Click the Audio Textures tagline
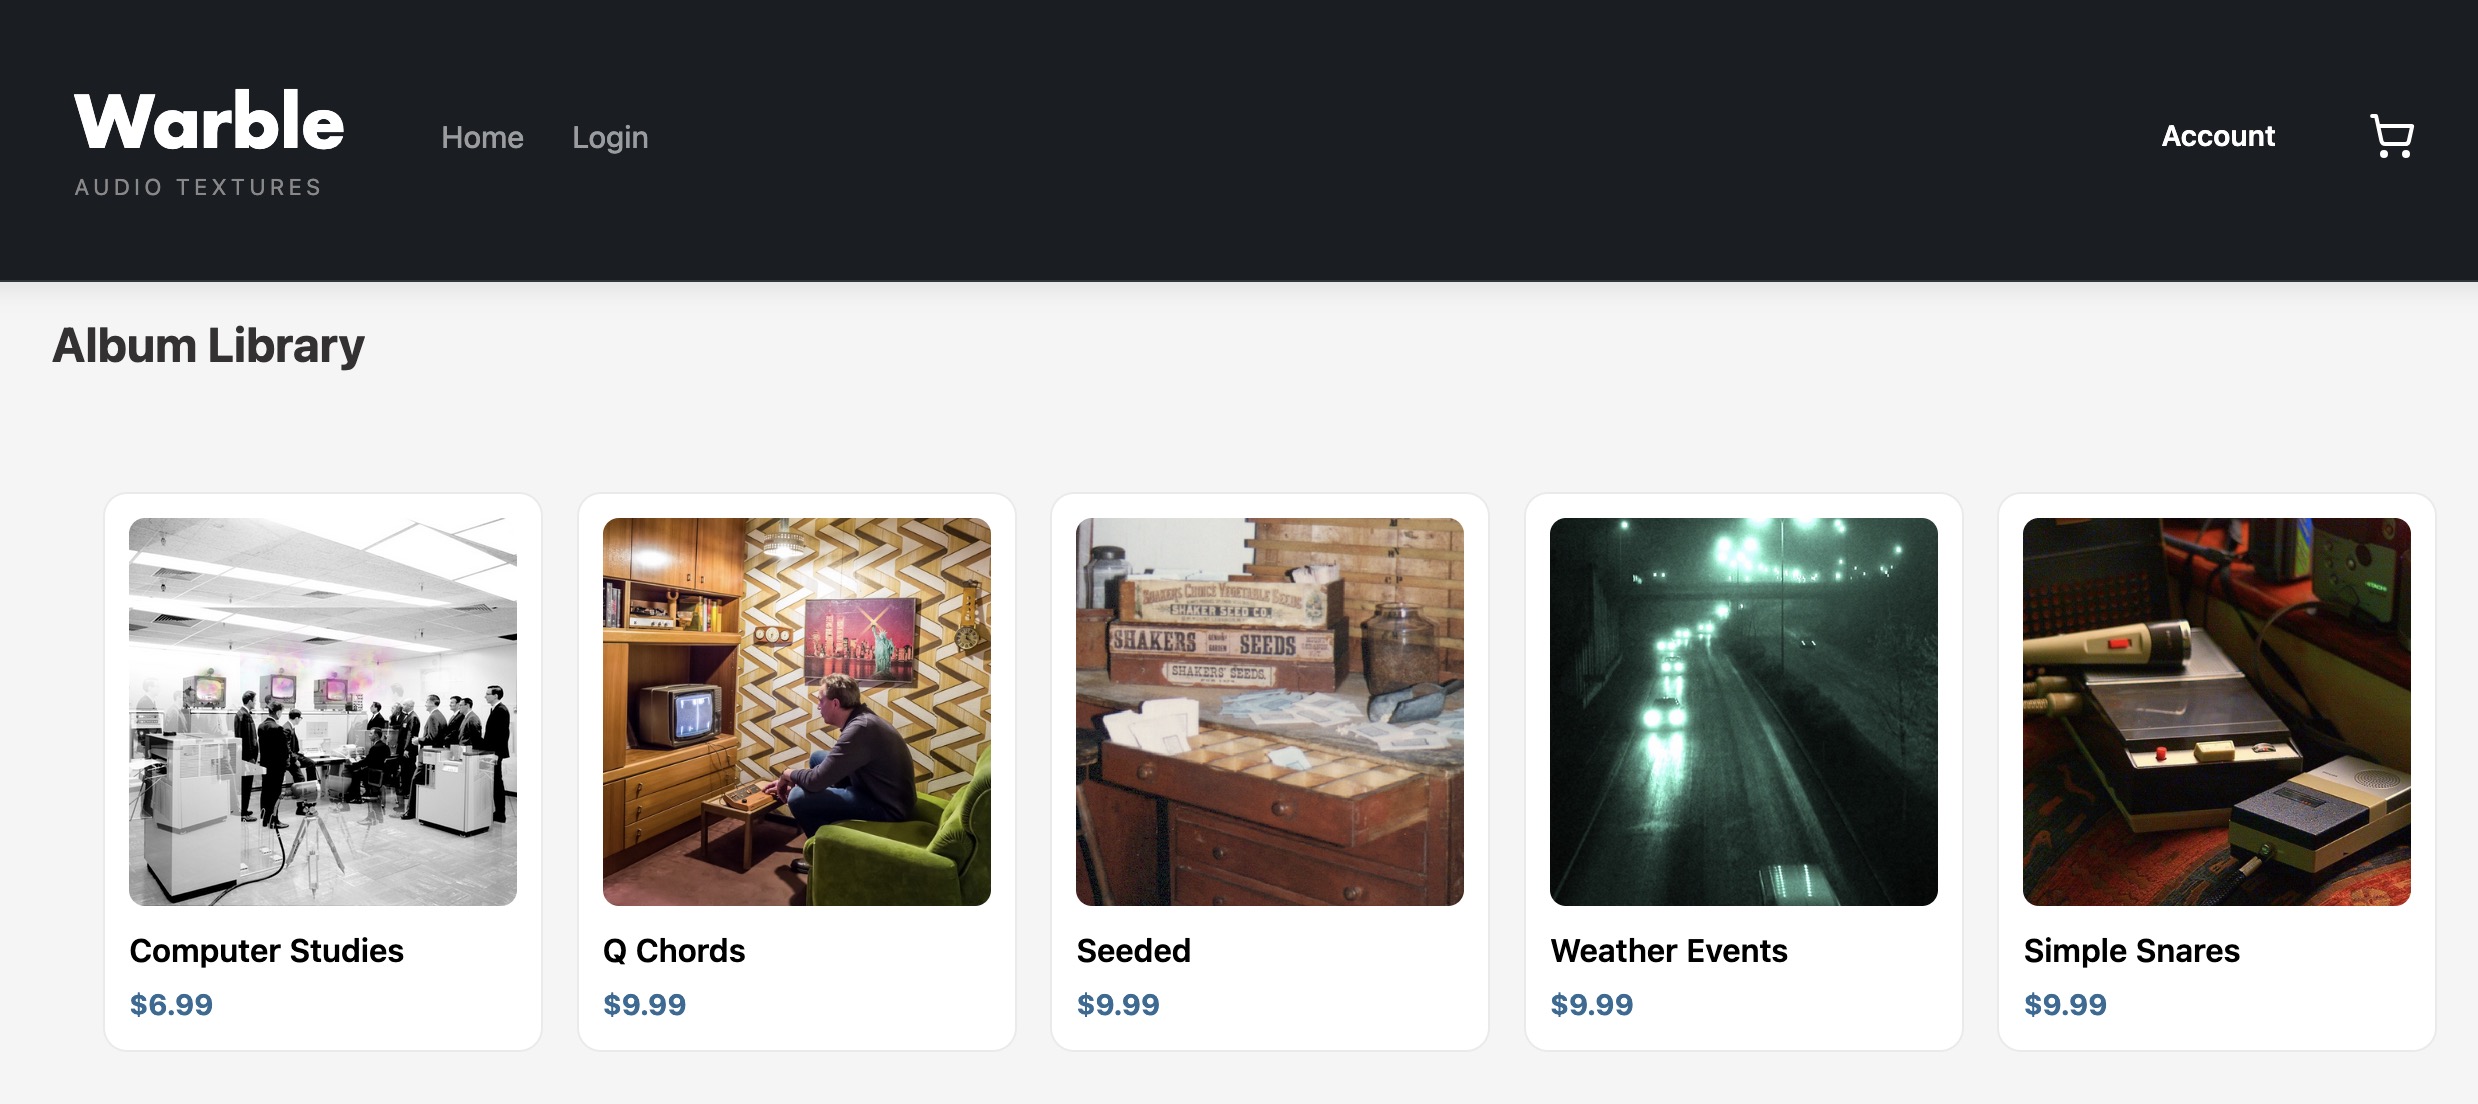 click(198, 187)
